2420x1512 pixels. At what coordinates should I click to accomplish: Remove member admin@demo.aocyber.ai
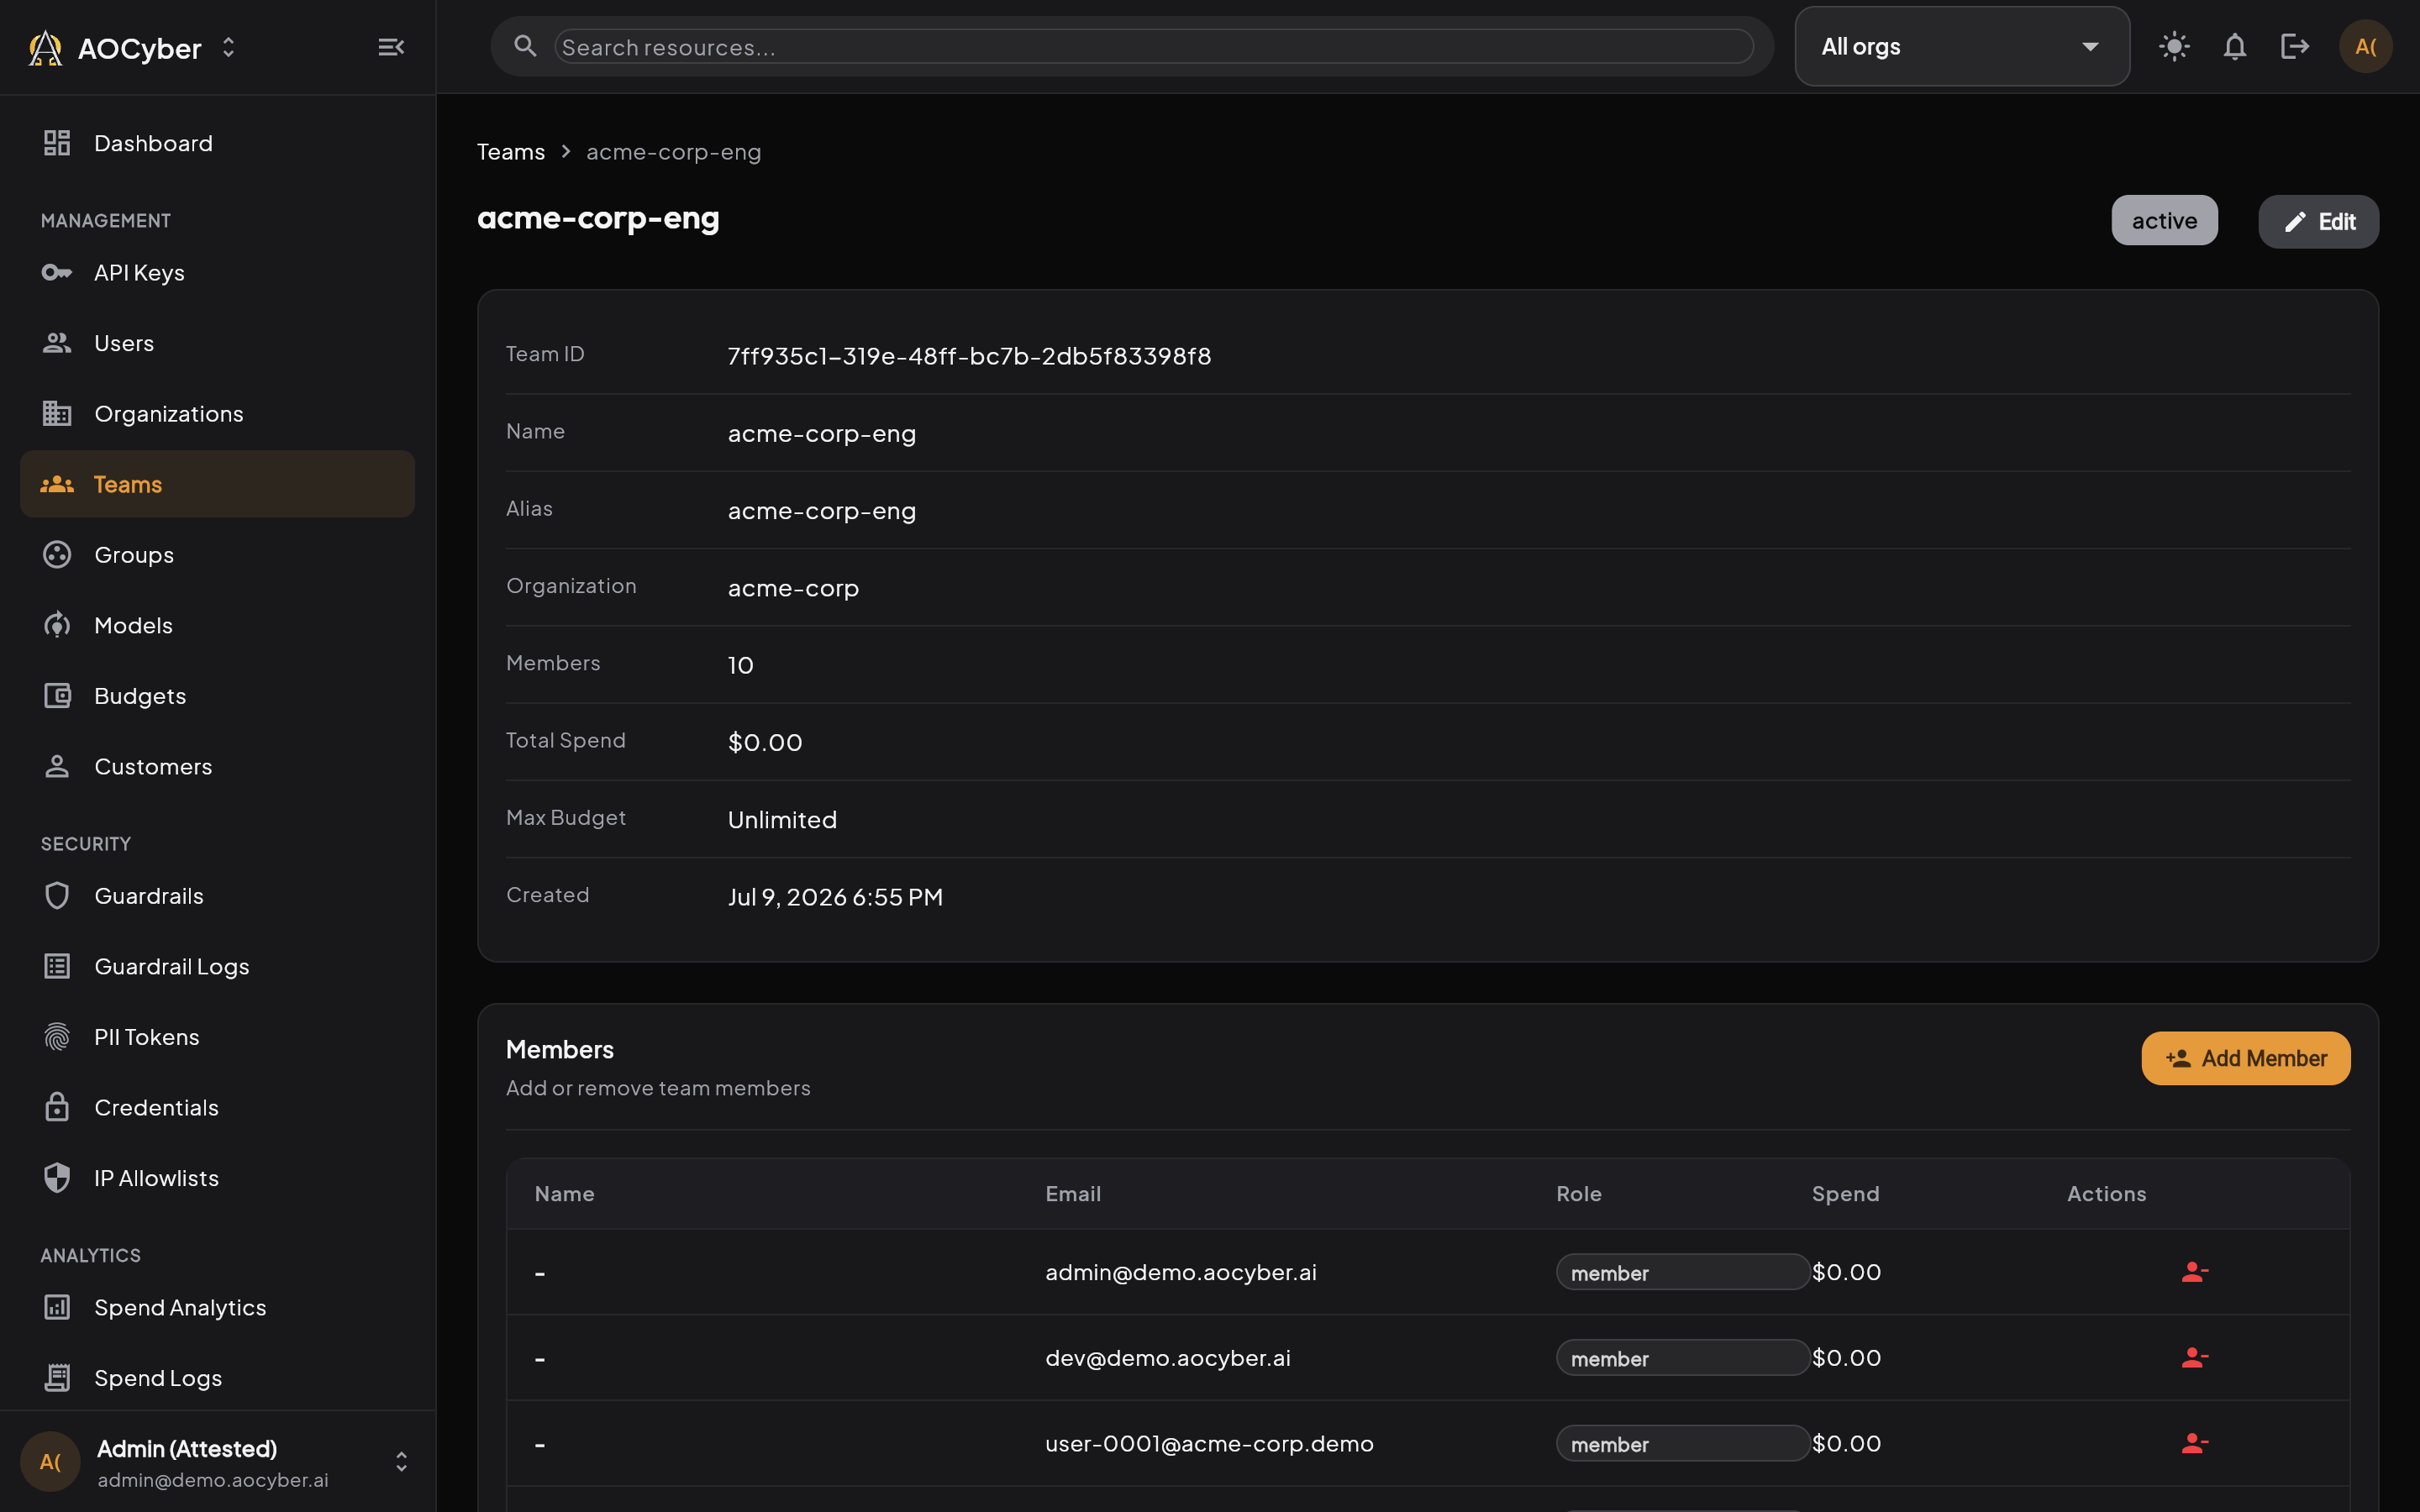2194,1272
